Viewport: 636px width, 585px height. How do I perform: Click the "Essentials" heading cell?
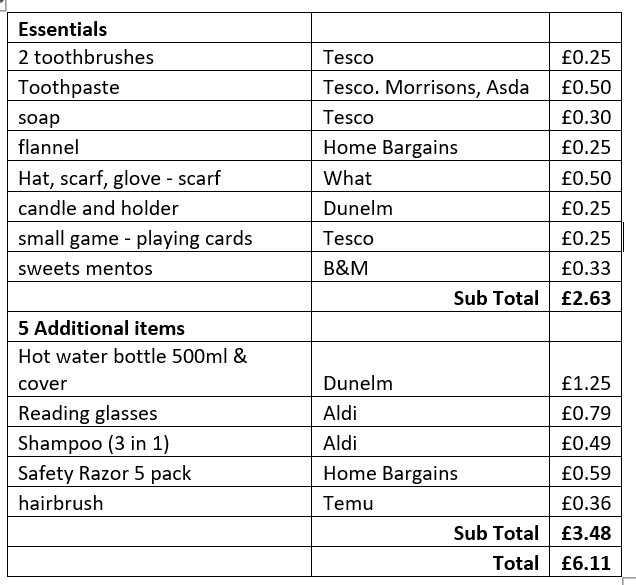tap(63, 30)
